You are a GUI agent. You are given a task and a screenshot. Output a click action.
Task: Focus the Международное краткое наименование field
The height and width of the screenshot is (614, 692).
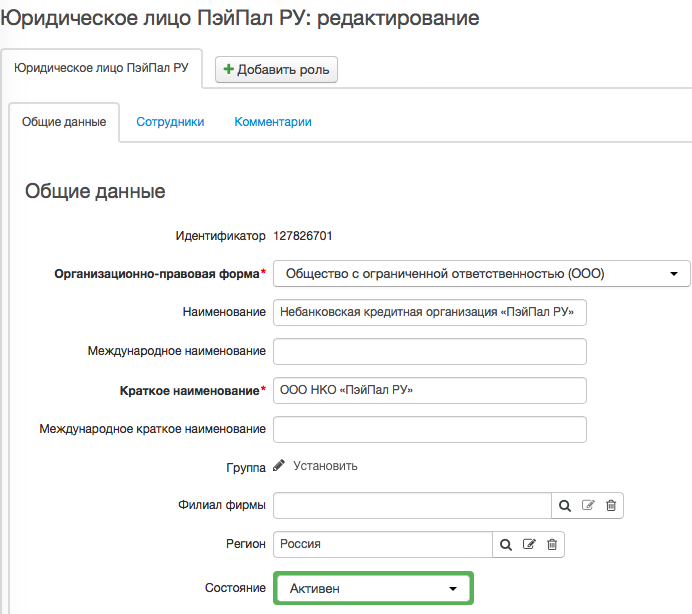click(x=430, y=429)
